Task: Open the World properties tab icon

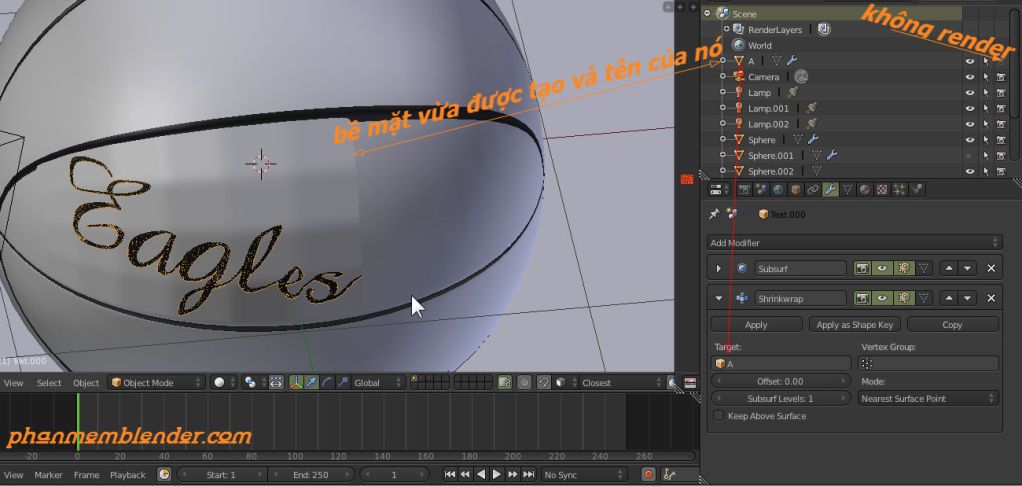Action: pos(778,190)
